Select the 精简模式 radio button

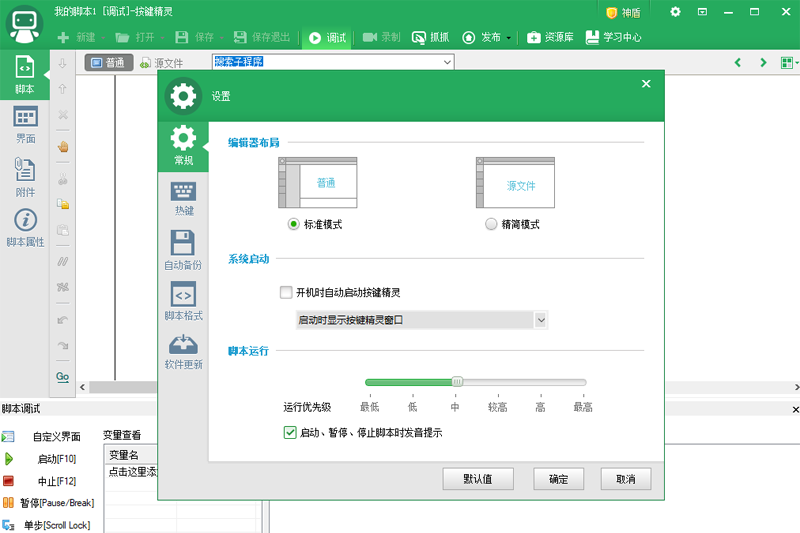tap(491, 225)
